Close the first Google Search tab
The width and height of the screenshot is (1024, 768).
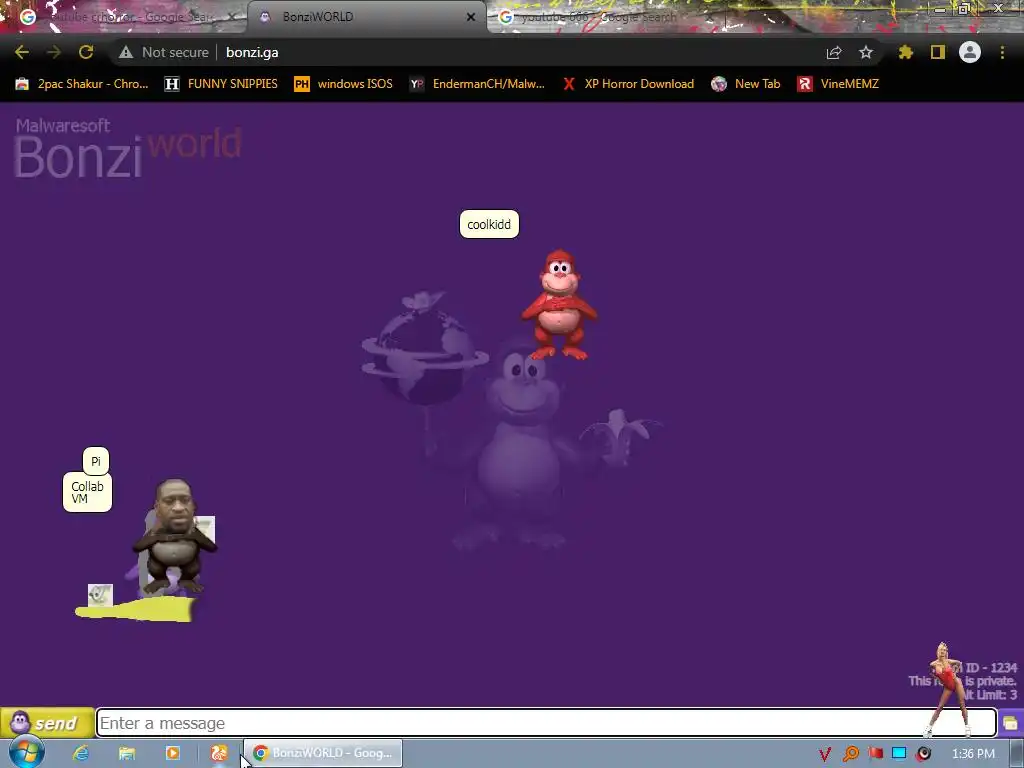231,17
